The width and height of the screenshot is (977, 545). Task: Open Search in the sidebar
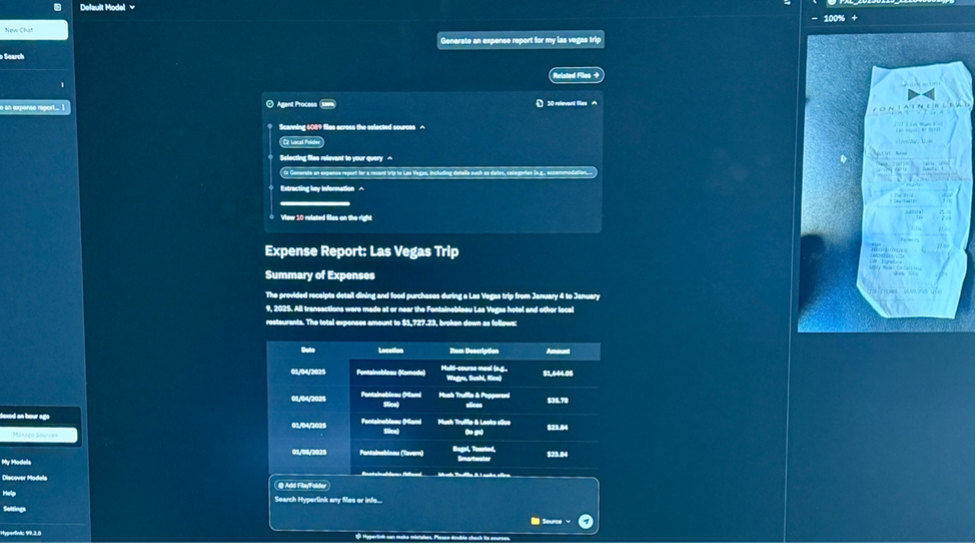point(12,57)
